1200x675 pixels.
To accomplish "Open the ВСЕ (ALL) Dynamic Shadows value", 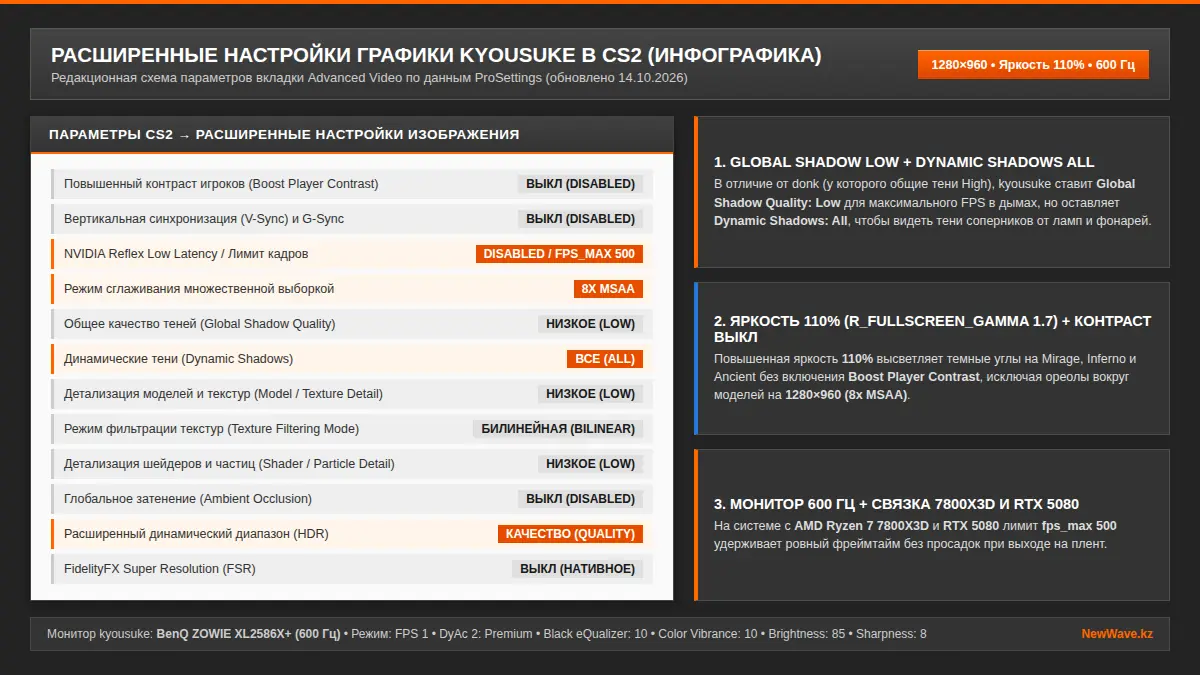I will click(605, 359).
